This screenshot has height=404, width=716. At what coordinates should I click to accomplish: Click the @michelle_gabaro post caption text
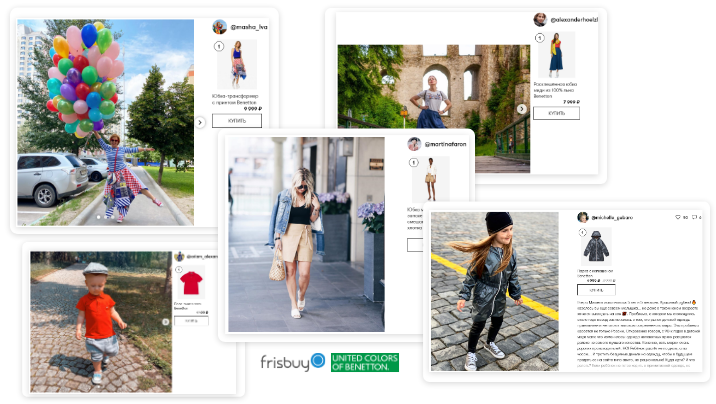click(637, 334)
